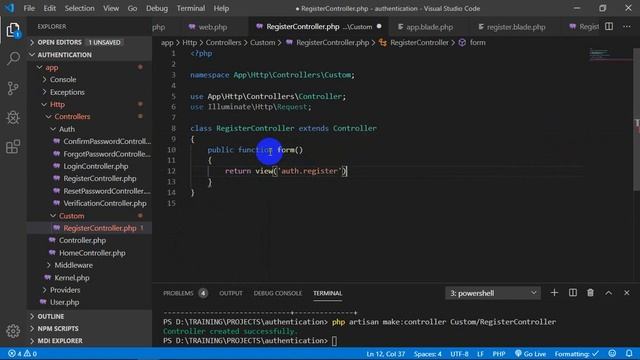
Task: Collapse the AUTHENTICATION project section
Action: (x=89, y=55)
